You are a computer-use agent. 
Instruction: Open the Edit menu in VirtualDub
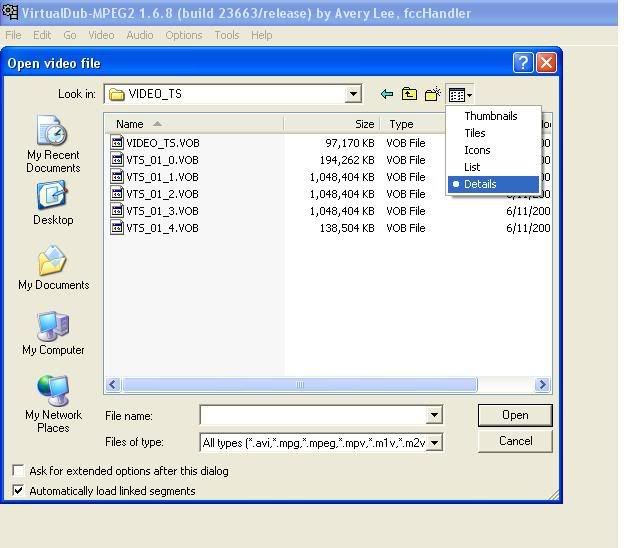tap(42, 35)
